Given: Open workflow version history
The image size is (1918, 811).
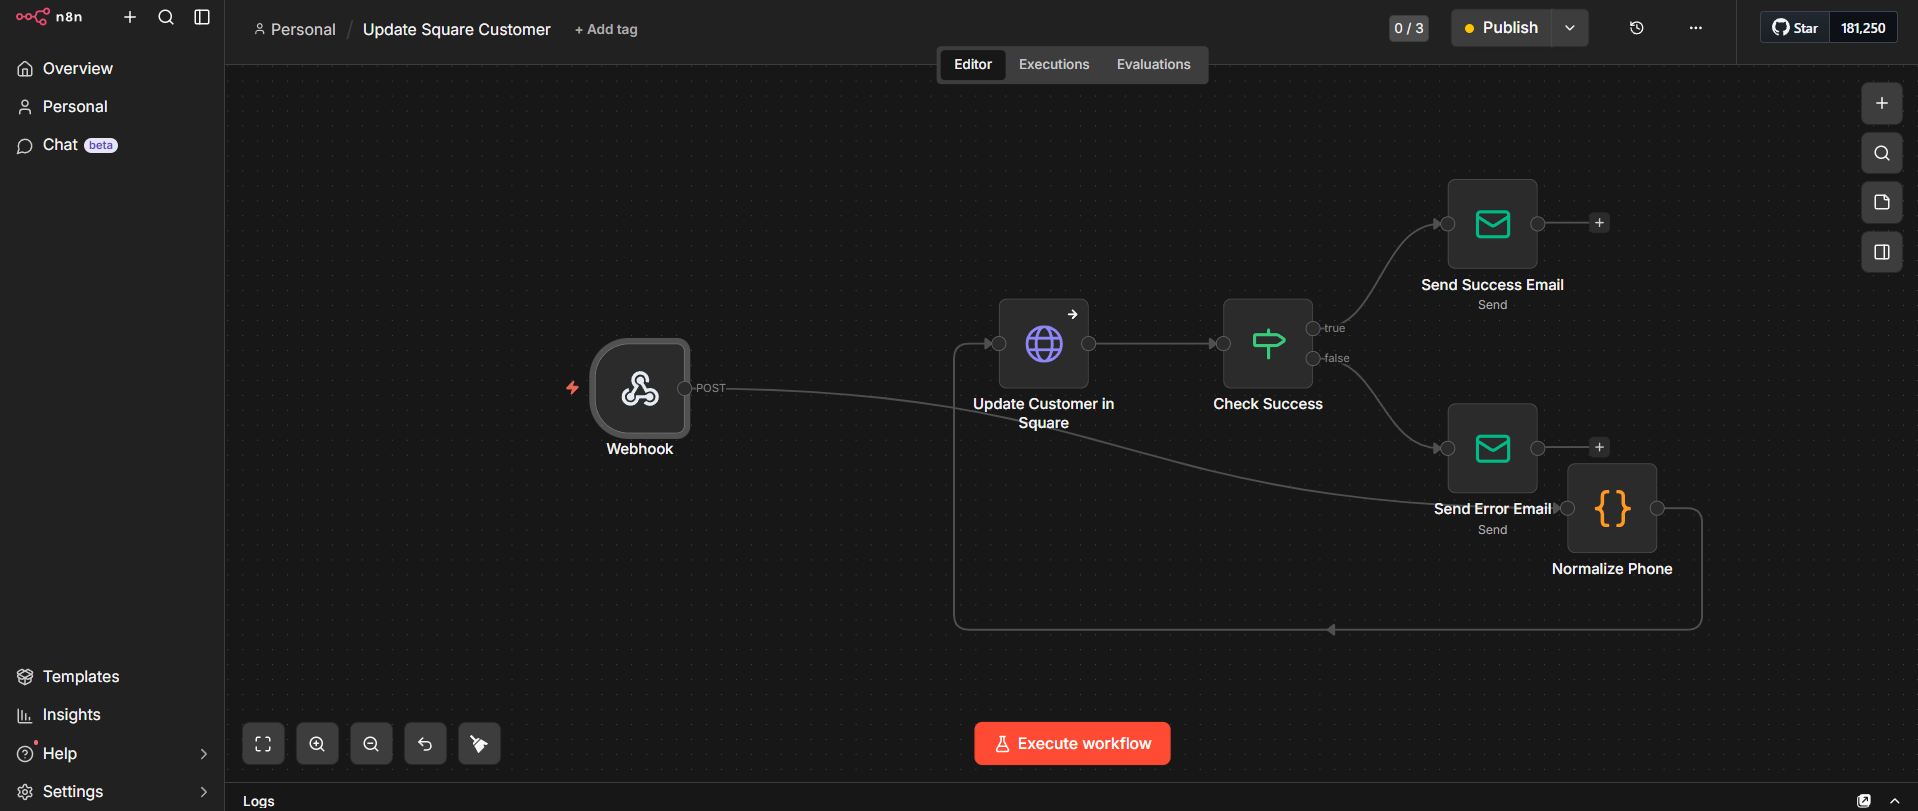Looking at the screenshot, I should 1637,28.
